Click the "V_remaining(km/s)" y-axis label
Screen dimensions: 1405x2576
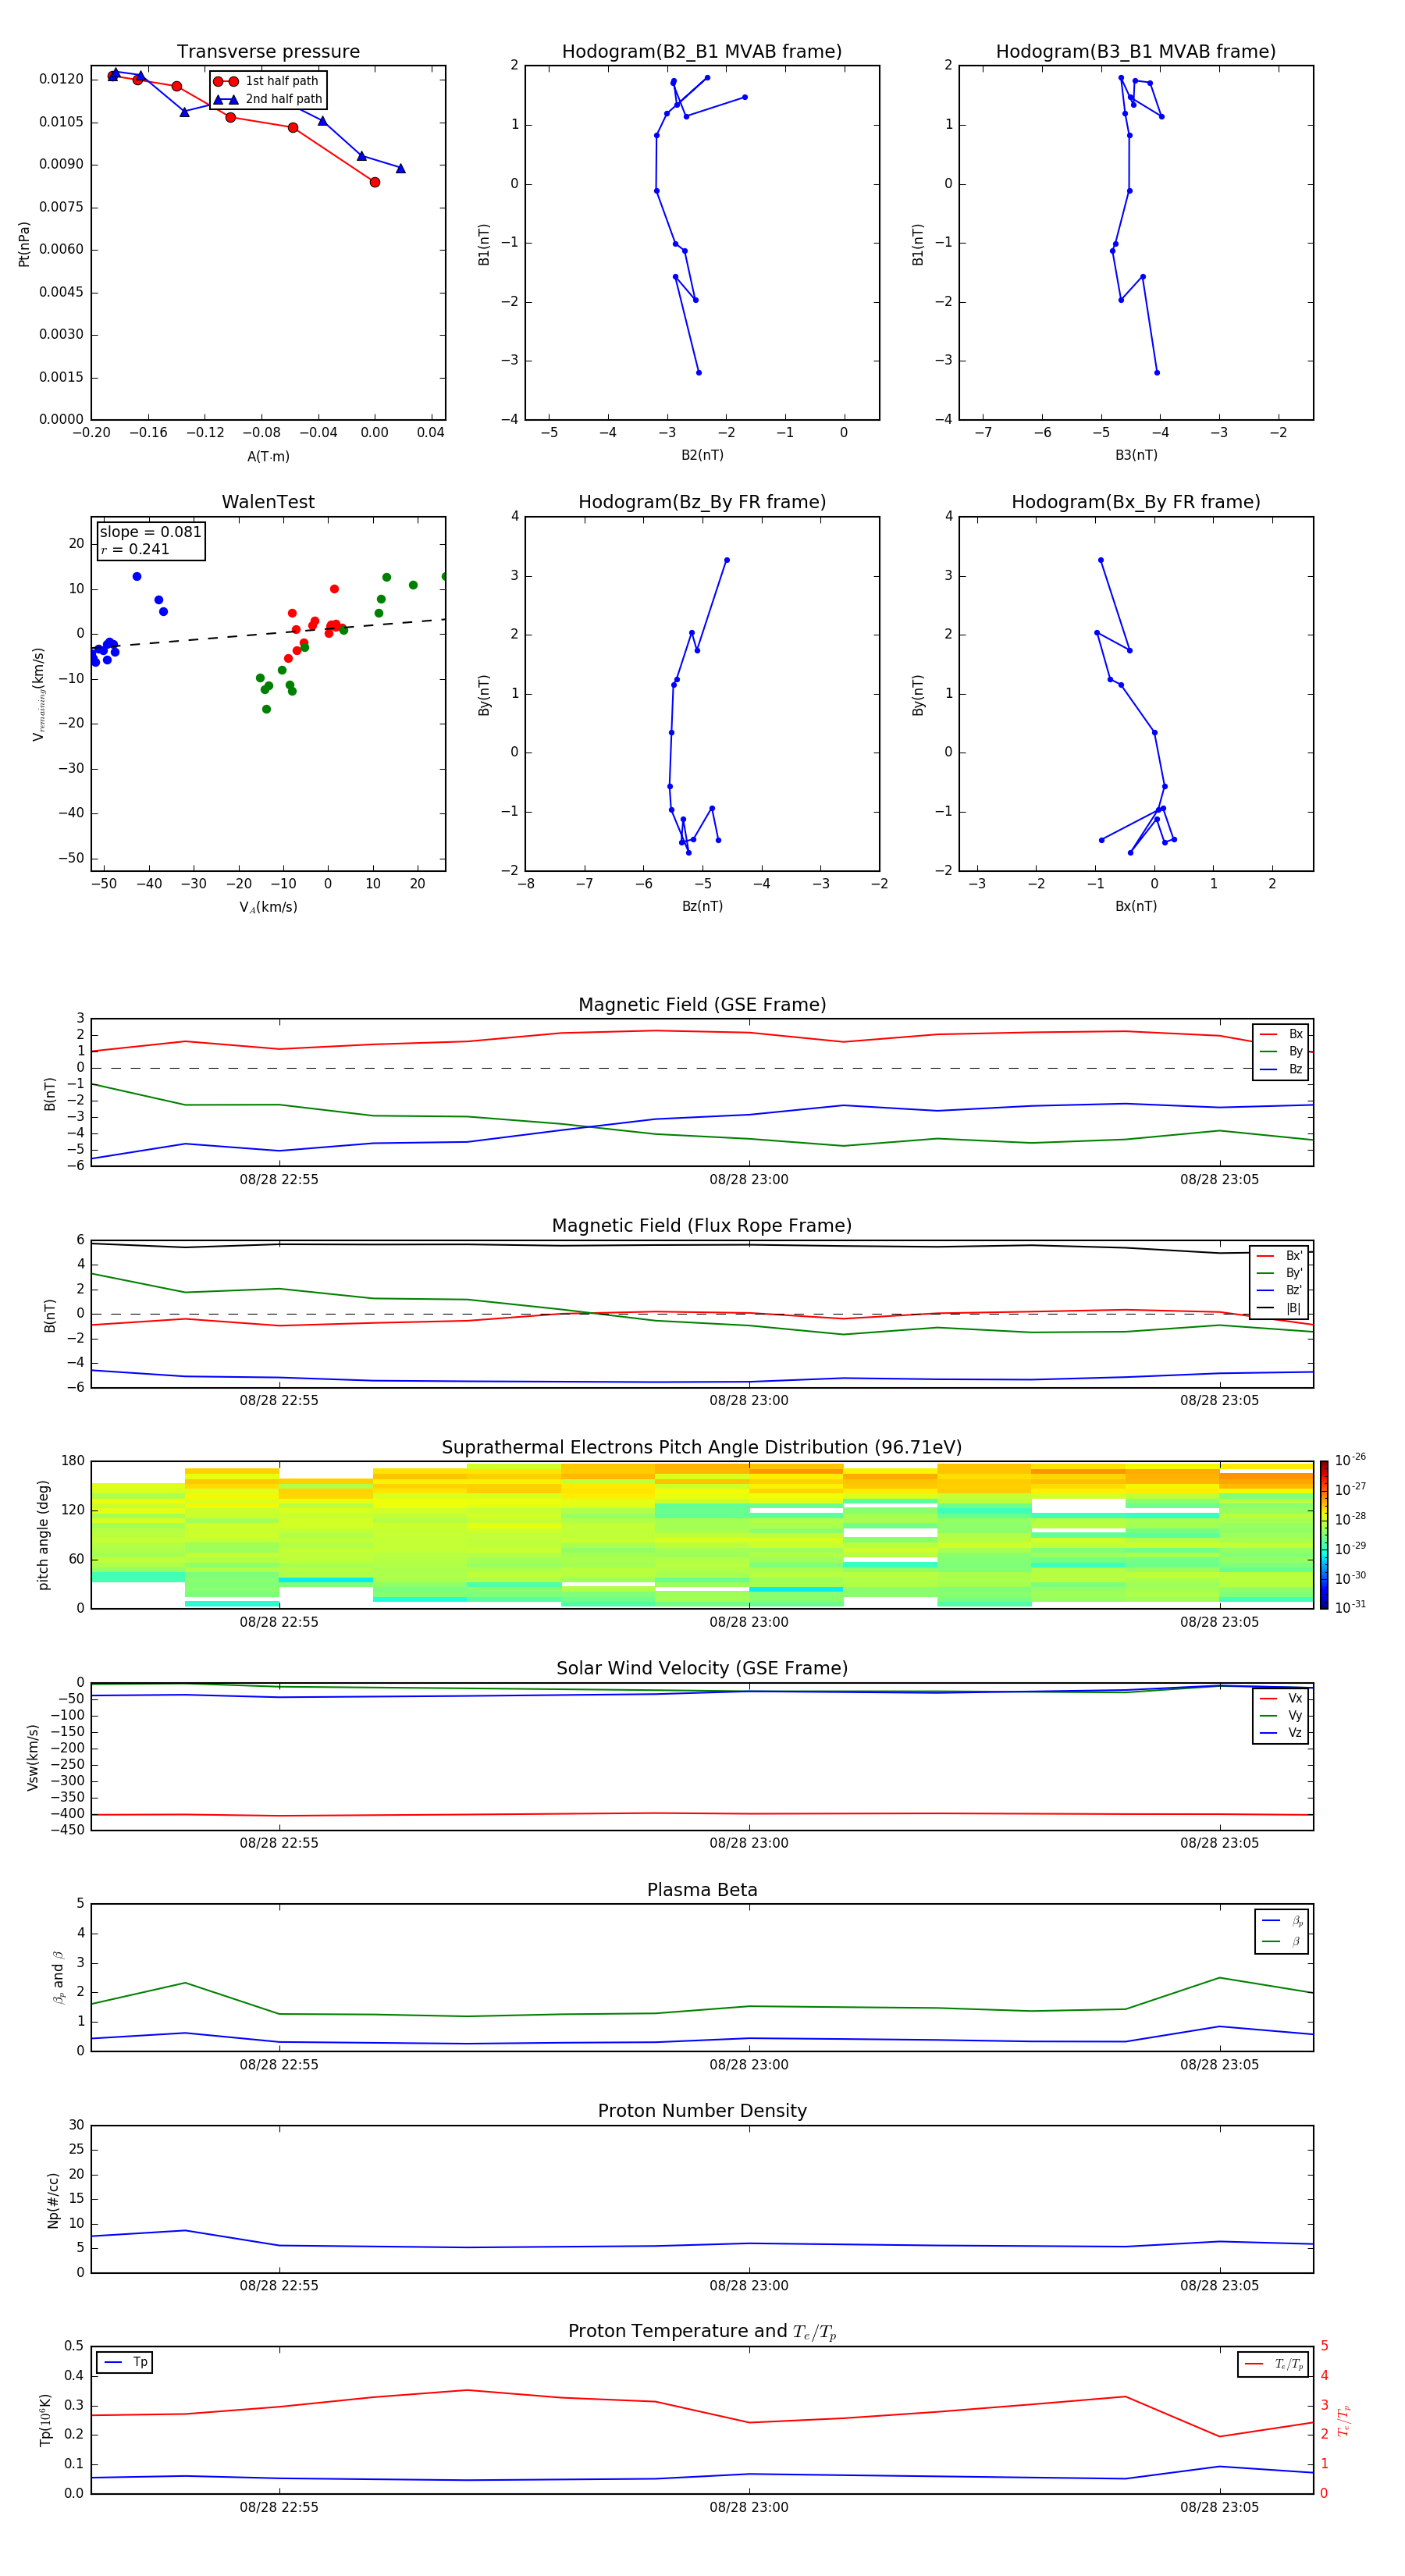tap(38, 694)
